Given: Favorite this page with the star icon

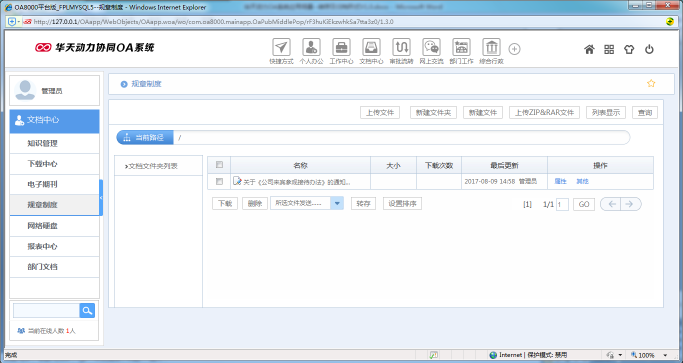Looking at the screenshot, I should click(651, 83).
